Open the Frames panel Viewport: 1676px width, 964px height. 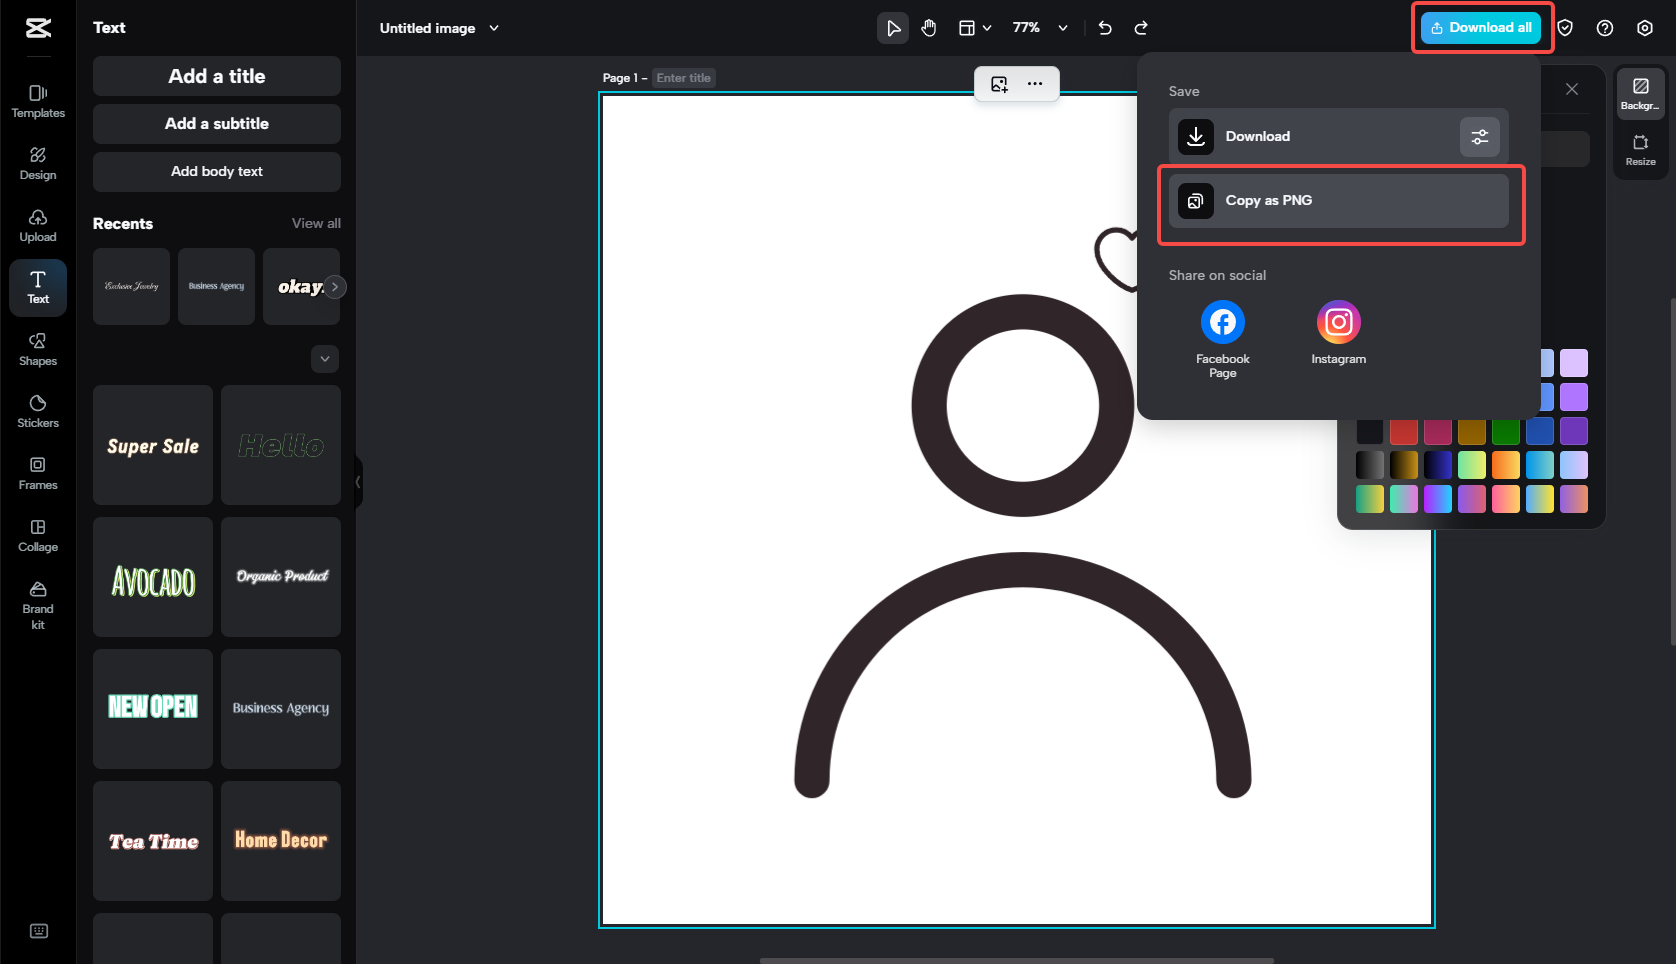coord(37,471)
